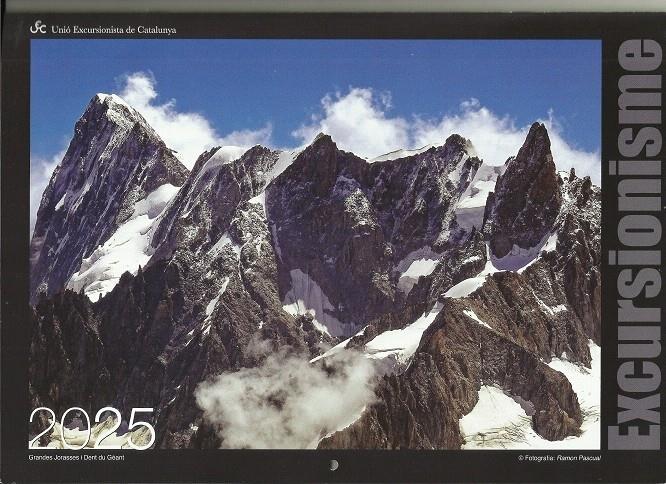This screenshot has height=484, width=666.
Task: Select the 'Unió Excursionista de Catalunya' title
Action: pos(114,30)
